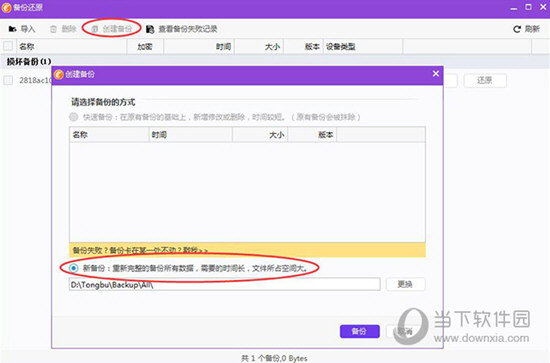Click the 刷新 refresh button
This screenshot has height=363, width=550.
pyautogui.click(x=526, y=29)
